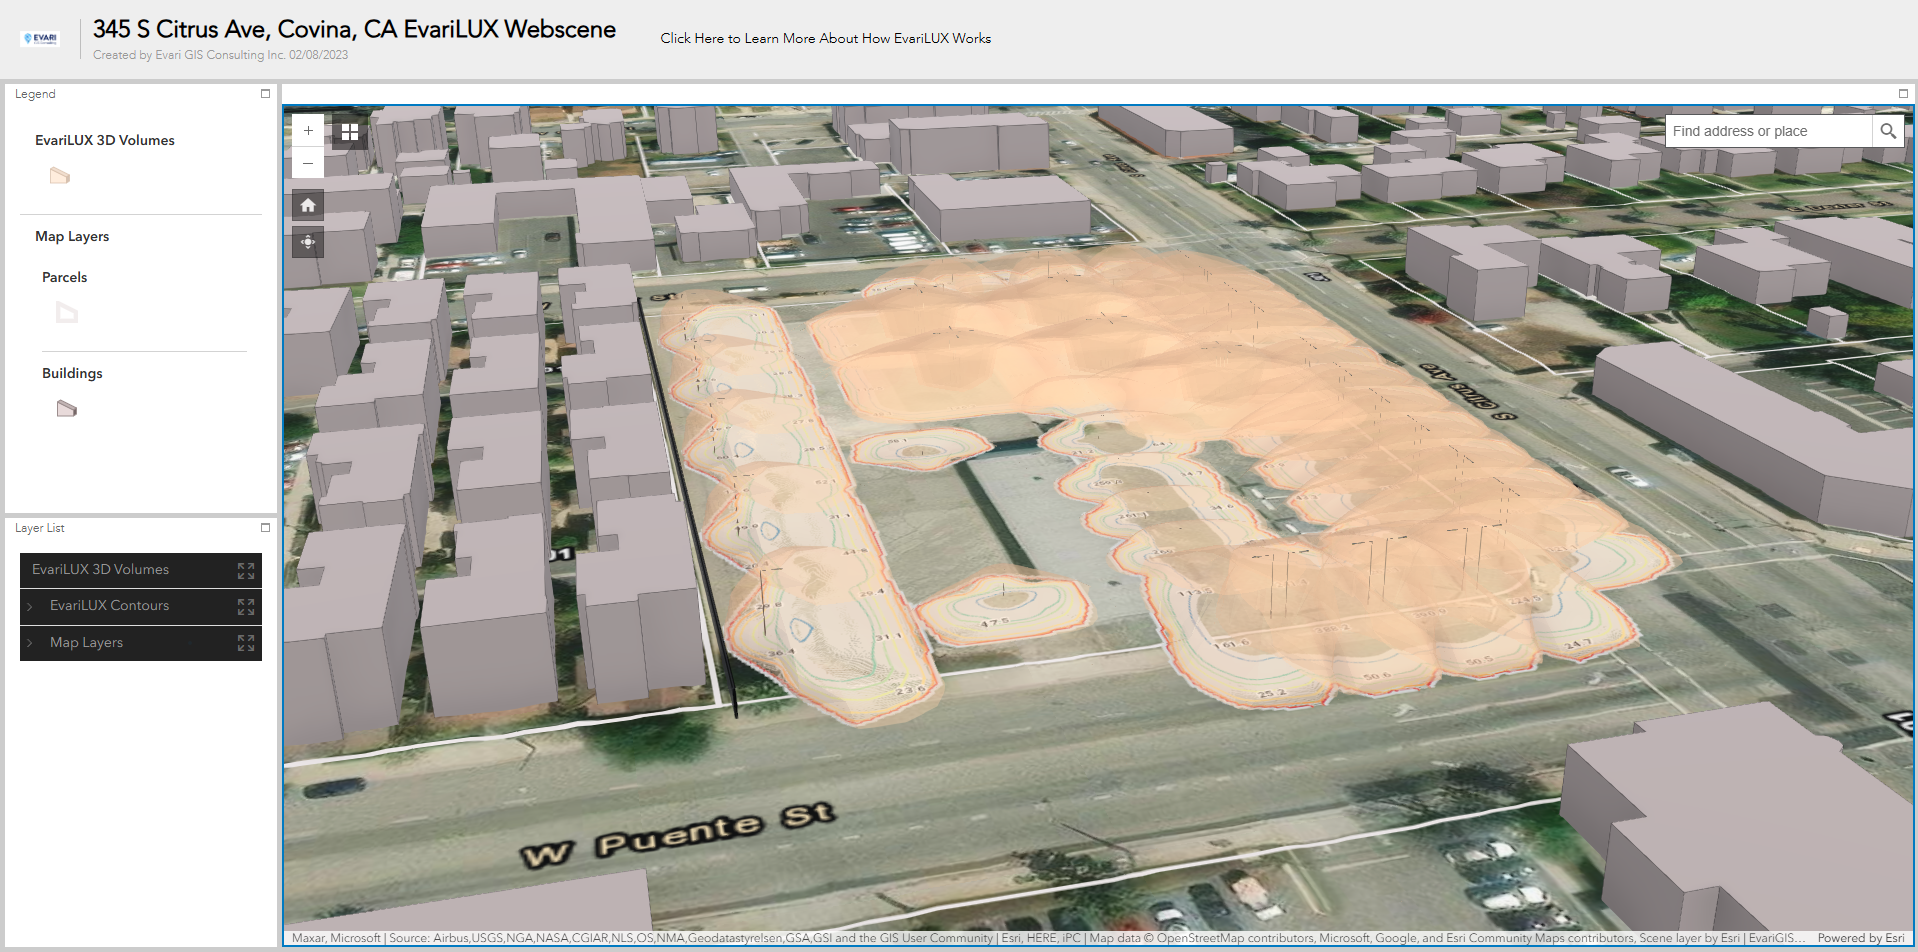
Task: Zoom to Map Layers group extent
Action: pos(246,643)
